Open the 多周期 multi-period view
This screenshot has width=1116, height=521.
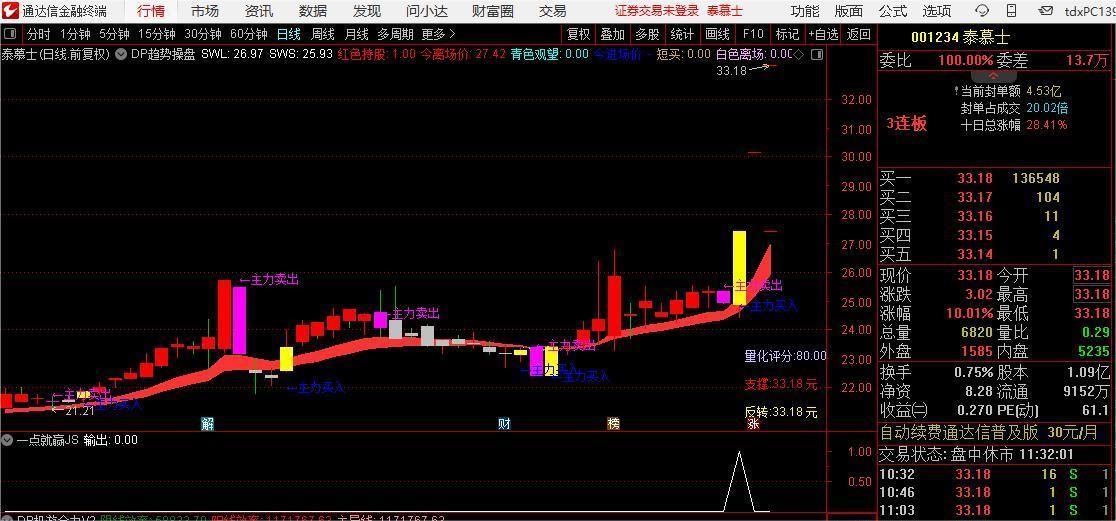[396, 34]
